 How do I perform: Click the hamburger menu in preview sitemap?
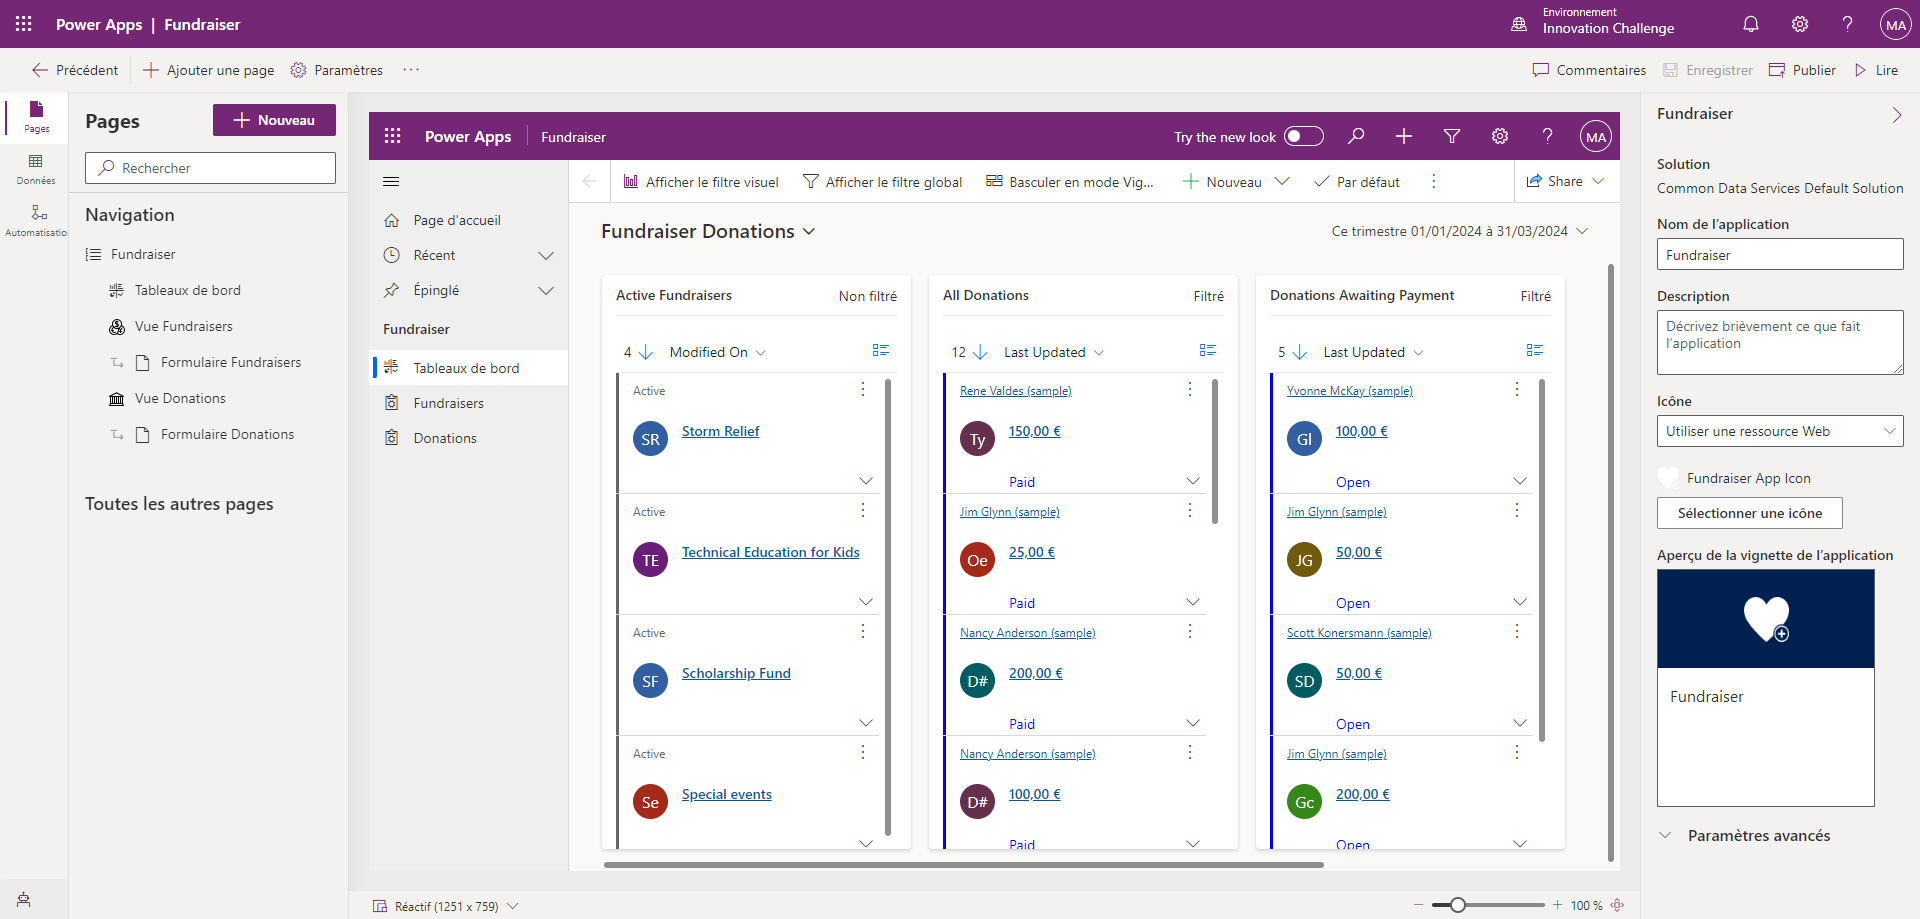pyautogui.click(x=391, y=181)
